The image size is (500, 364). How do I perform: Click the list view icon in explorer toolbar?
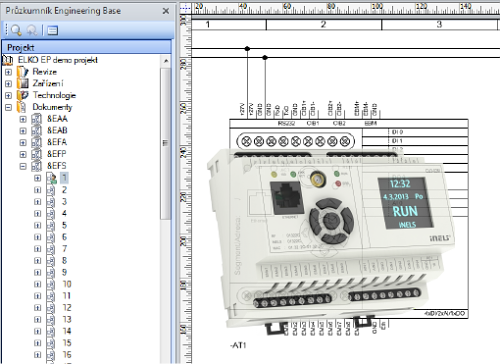tap(53, 30)
